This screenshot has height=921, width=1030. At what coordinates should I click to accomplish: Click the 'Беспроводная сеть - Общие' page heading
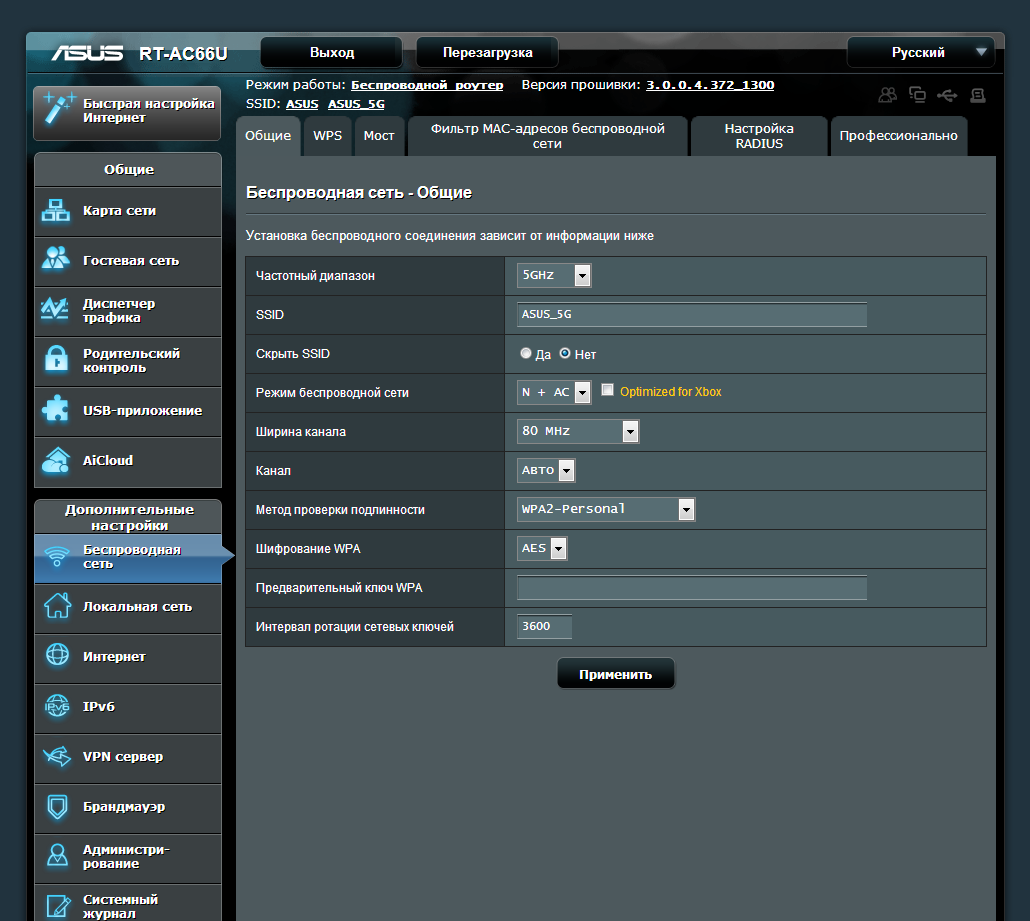click(x=359, y=192)
